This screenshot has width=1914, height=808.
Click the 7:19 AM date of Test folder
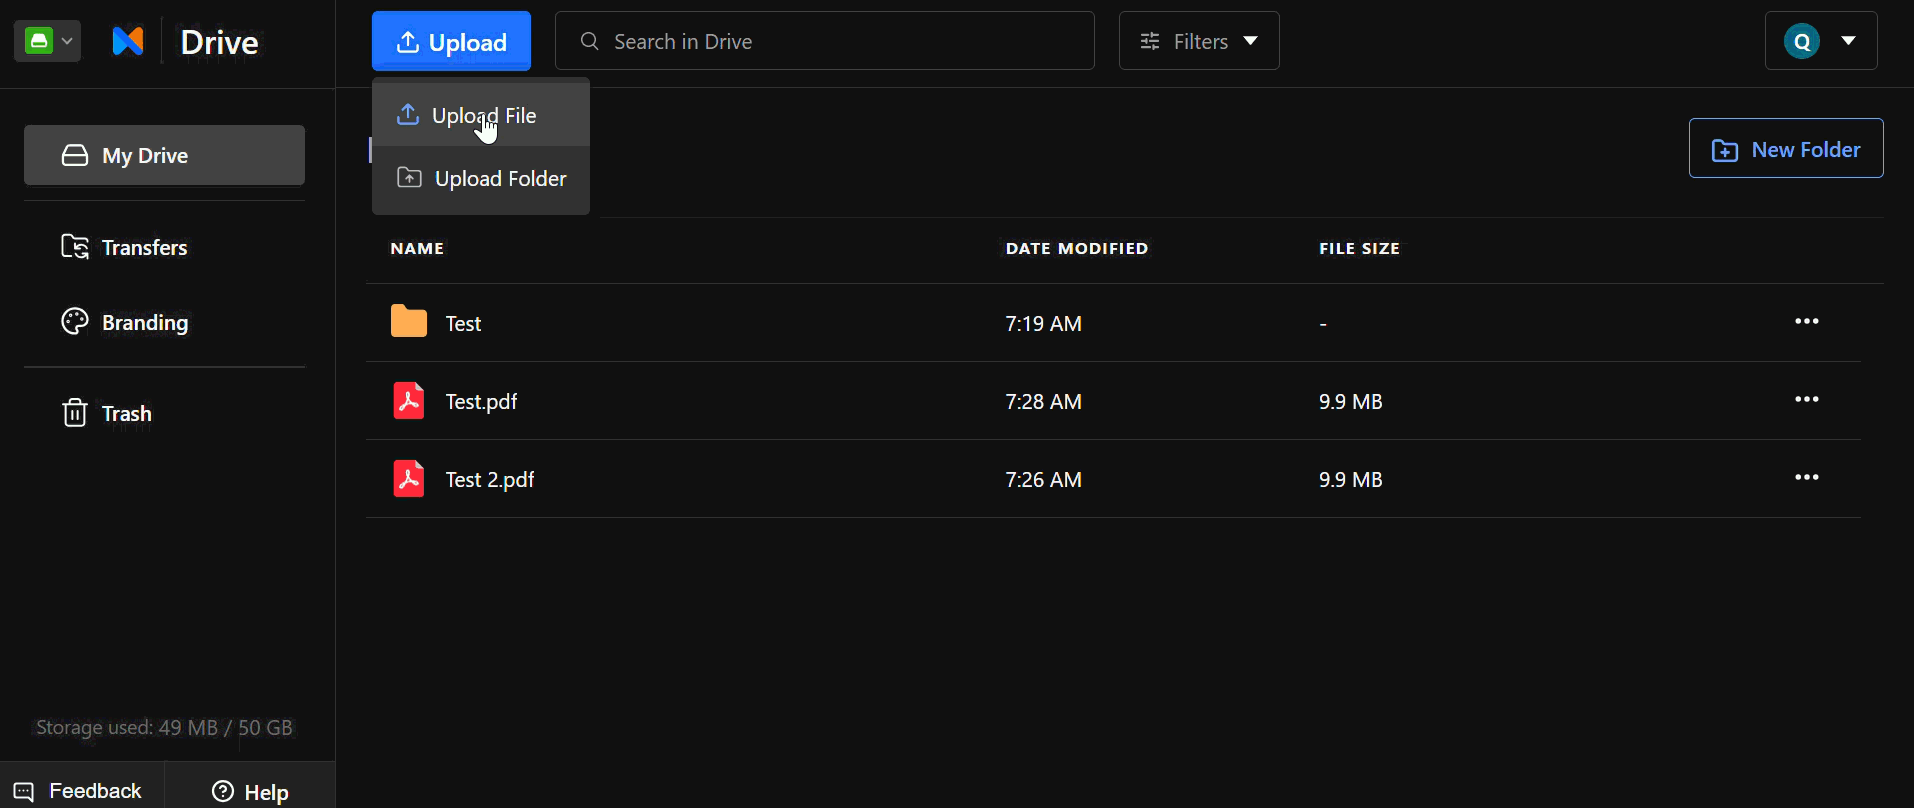1043,323
